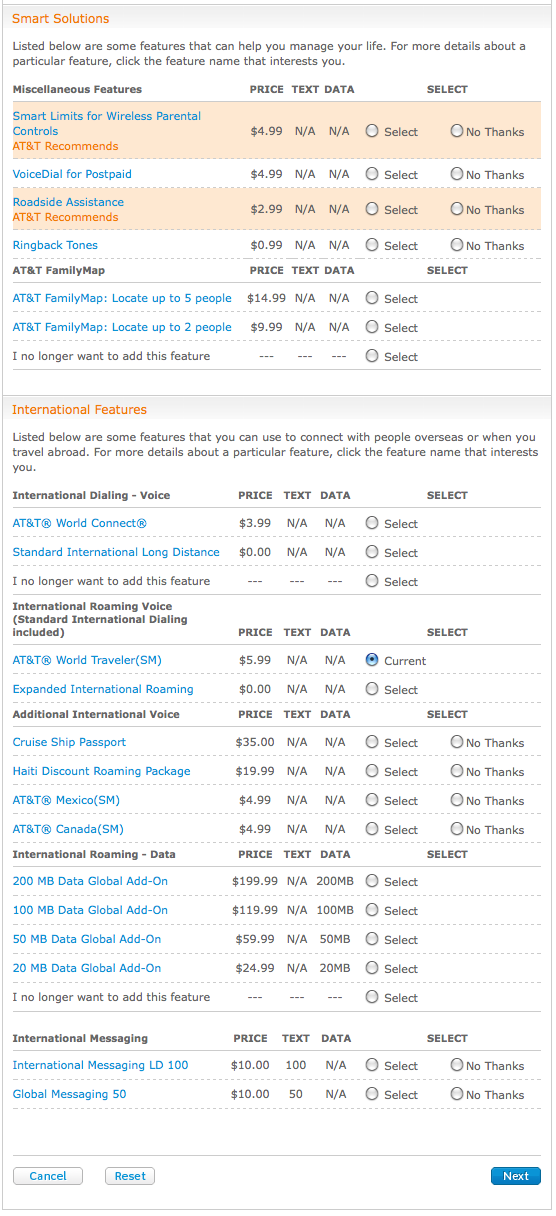Open the Standard International Long Distance link

[116, 552]
